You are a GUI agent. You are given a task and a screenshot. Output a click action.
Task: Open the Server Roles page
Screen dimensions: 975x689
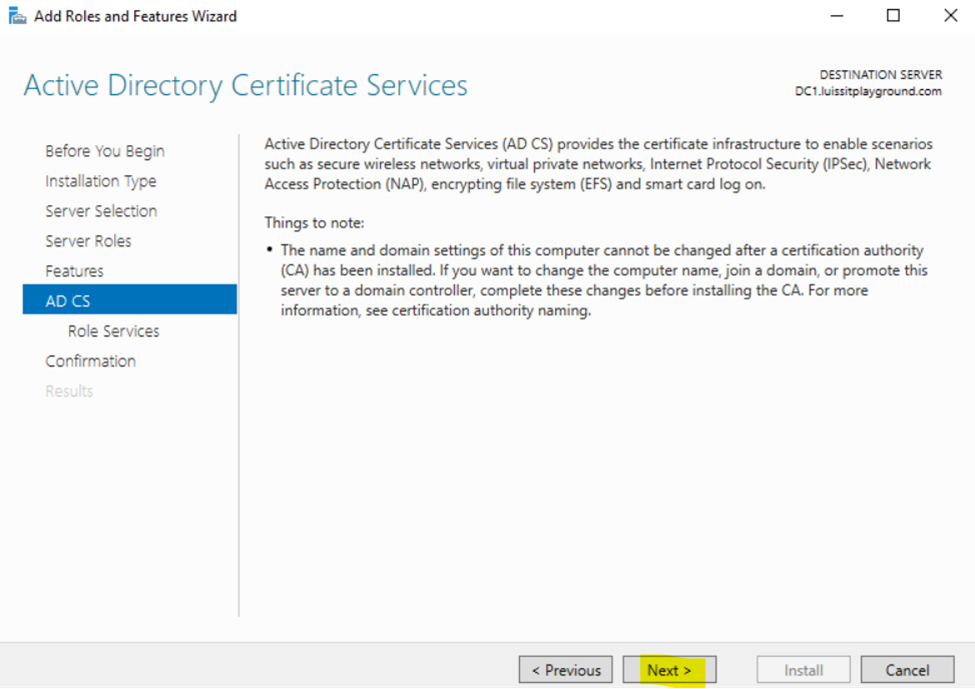tap(88, 241)
